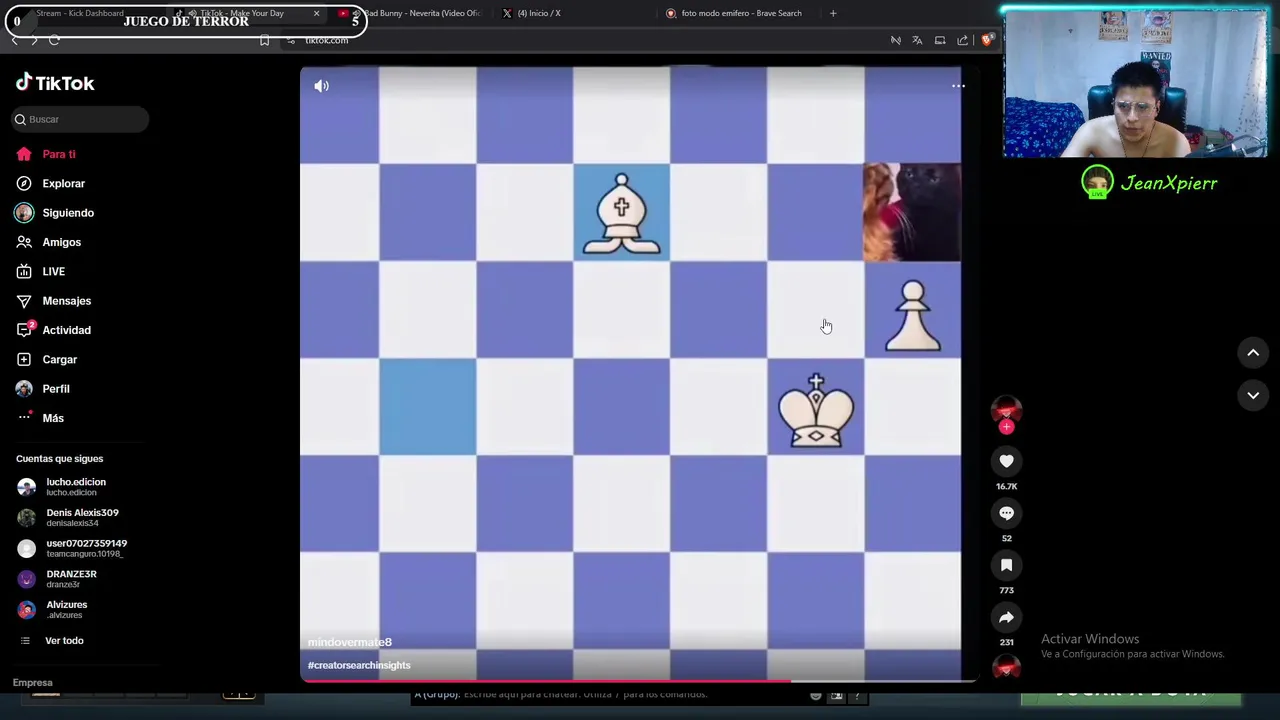
Task: Seek on the video progress bar
Action: pos(638,681)
